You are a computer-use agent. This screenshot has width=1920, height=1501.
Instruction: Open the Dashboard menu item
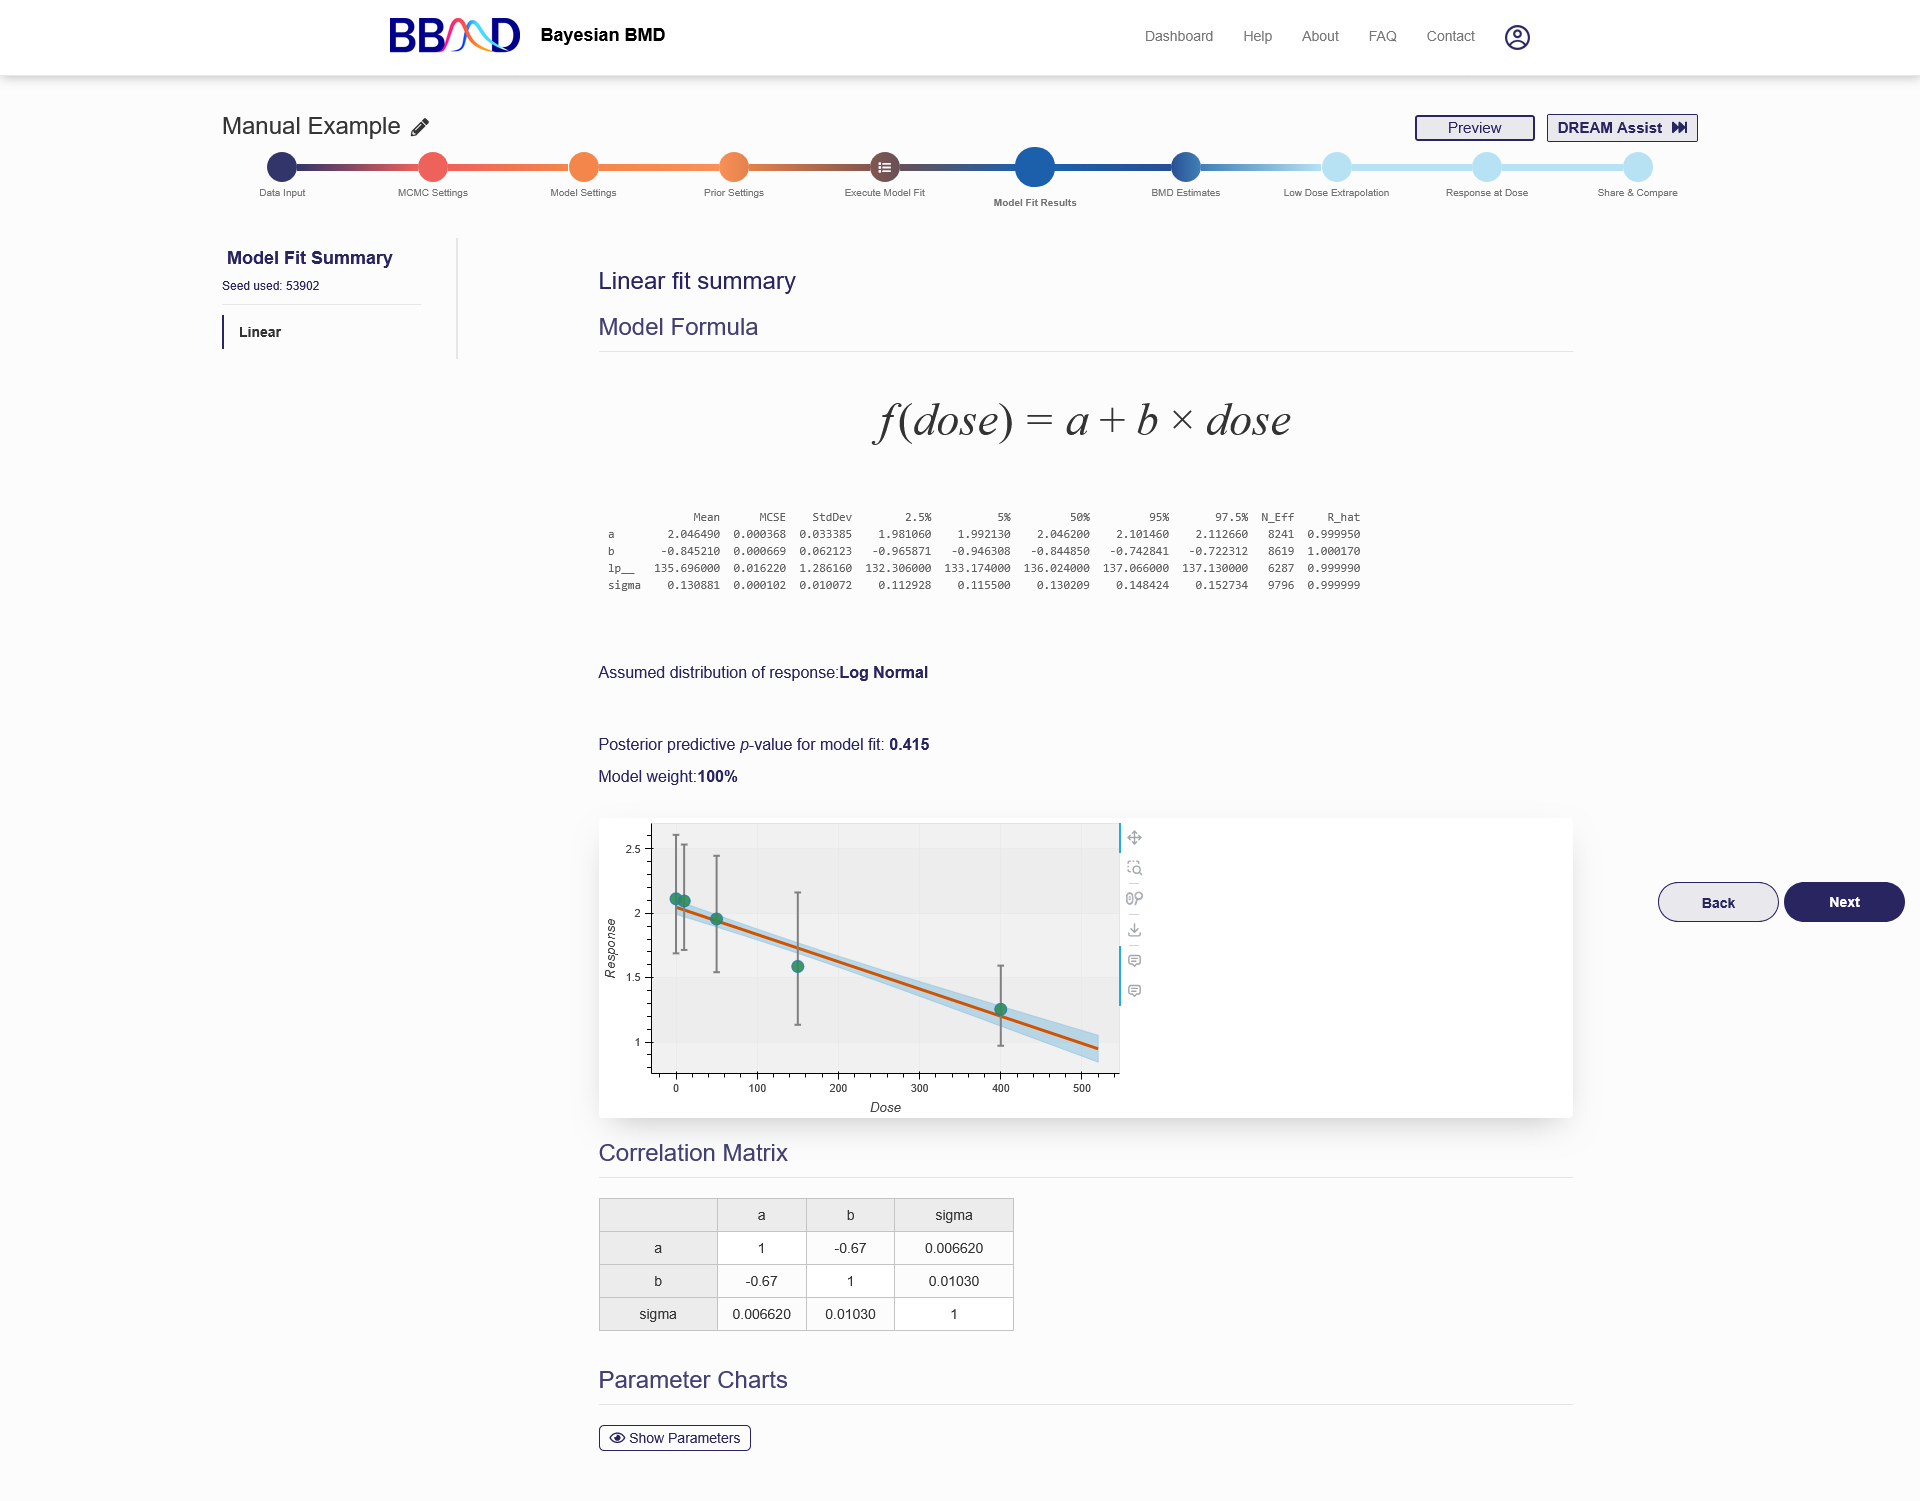tap(1178, 36)
